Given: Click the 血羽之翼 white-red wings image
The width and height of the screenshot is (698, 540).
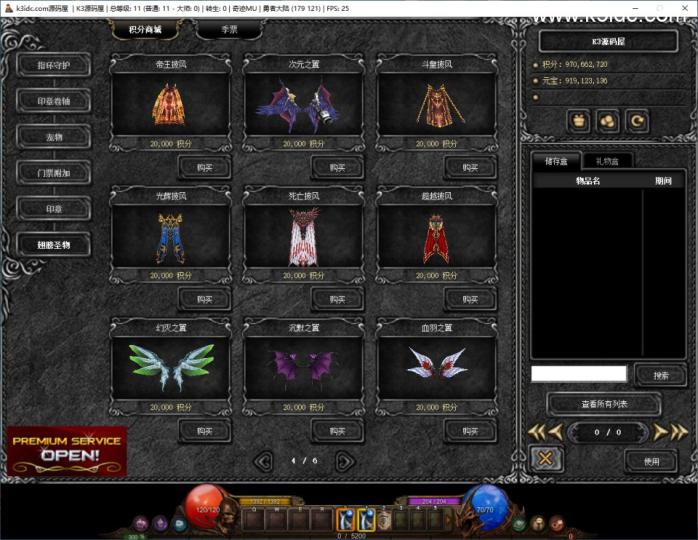Looking at the screenshot, I should tap(437, 362).
